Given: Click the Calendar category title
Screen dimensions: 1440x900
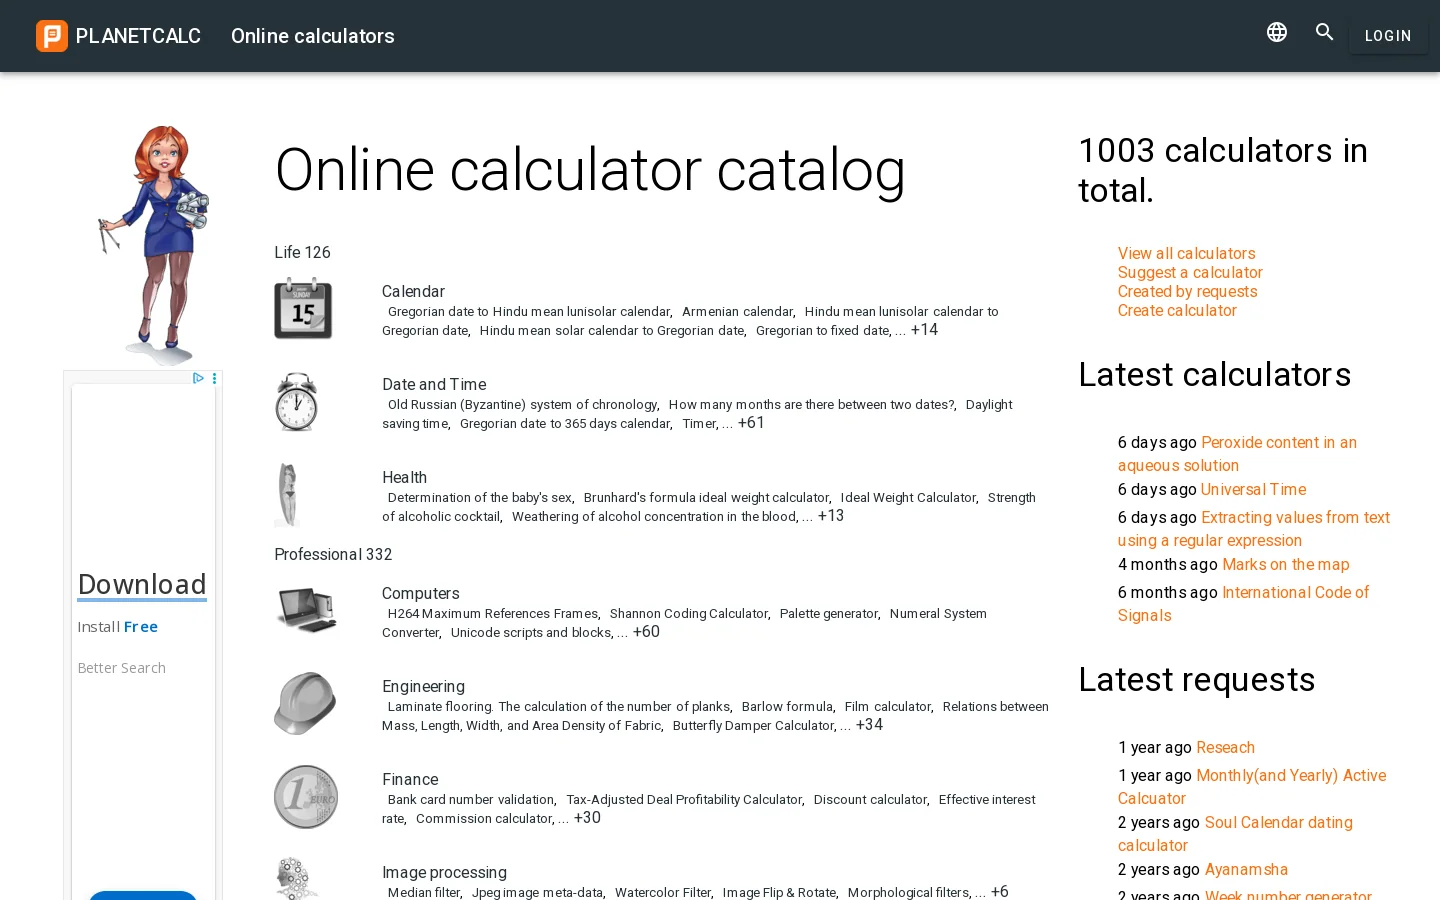Looking at the screenshot, I should pos(413,291).
